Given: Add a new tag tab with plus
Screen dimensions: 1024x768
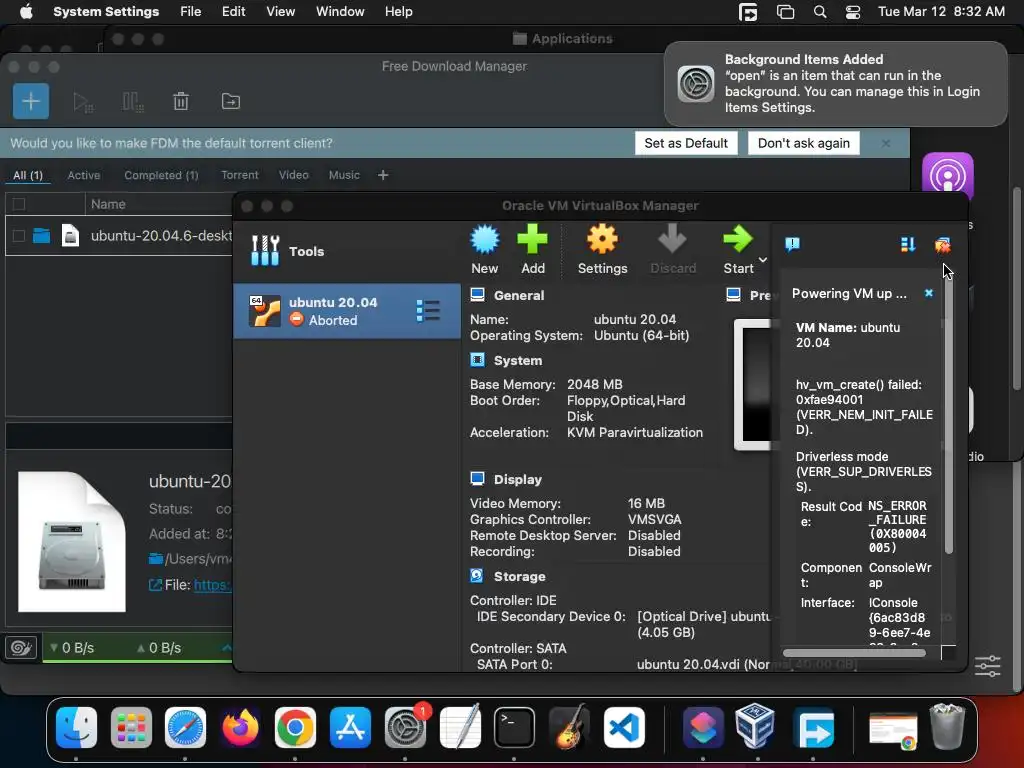Looking at the screenshot, I should click(x=383, y=175).
